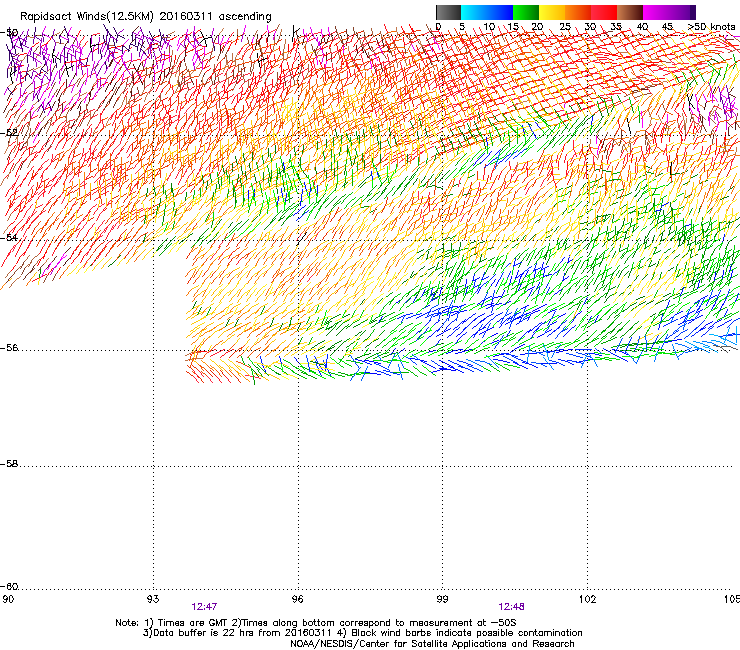Click the purple '12:48' time label
This screenshot has height=650, width=740.
(x=512, y=607)
